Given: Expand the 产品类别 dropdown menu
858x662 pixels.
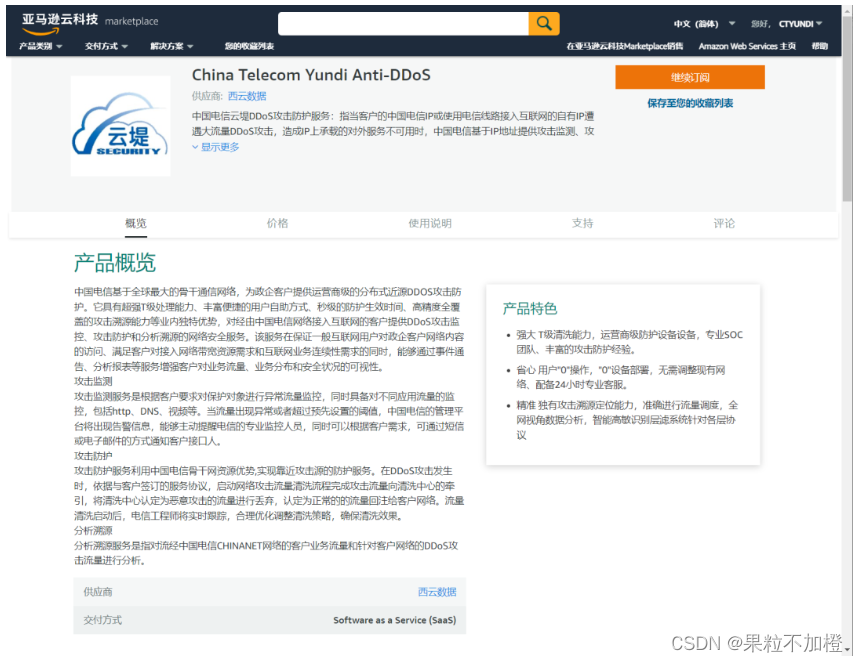Looking at the screenshot, I should click(41, 47).
